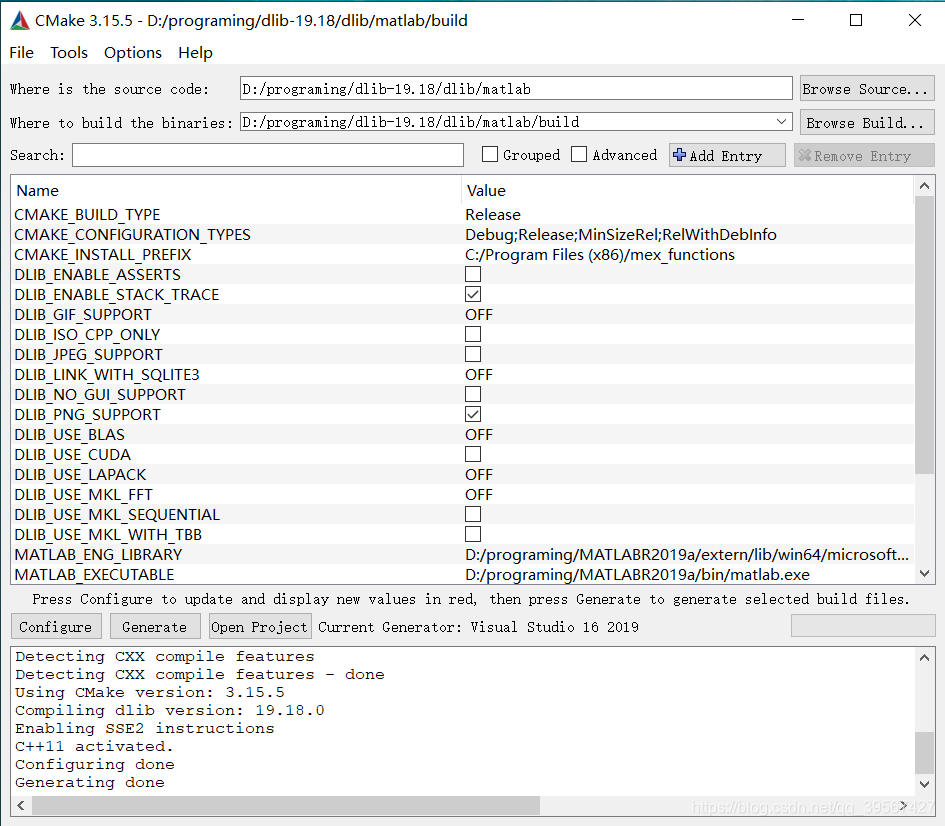Click Browse Source button
Viewport: 945px width, 826px height.
coord(866,88)
